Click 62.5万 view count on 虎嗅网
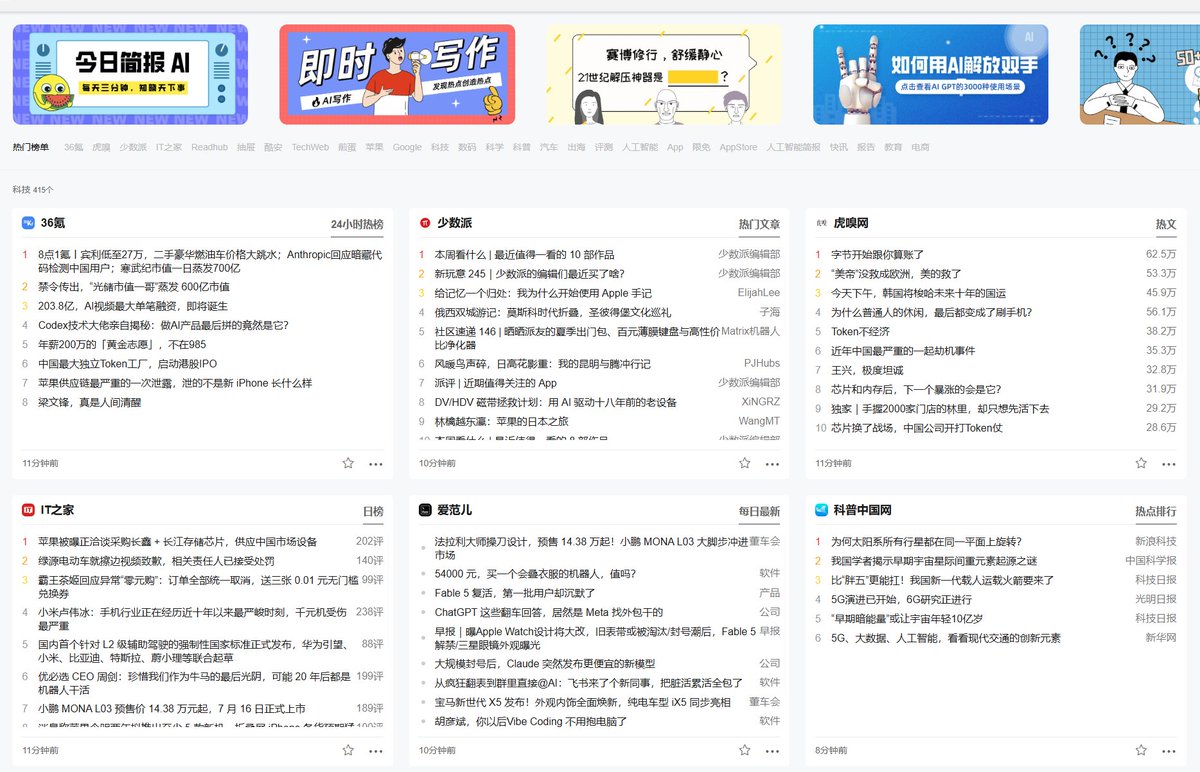Viewport: 1200px width, 772px height. [1161, 255]
